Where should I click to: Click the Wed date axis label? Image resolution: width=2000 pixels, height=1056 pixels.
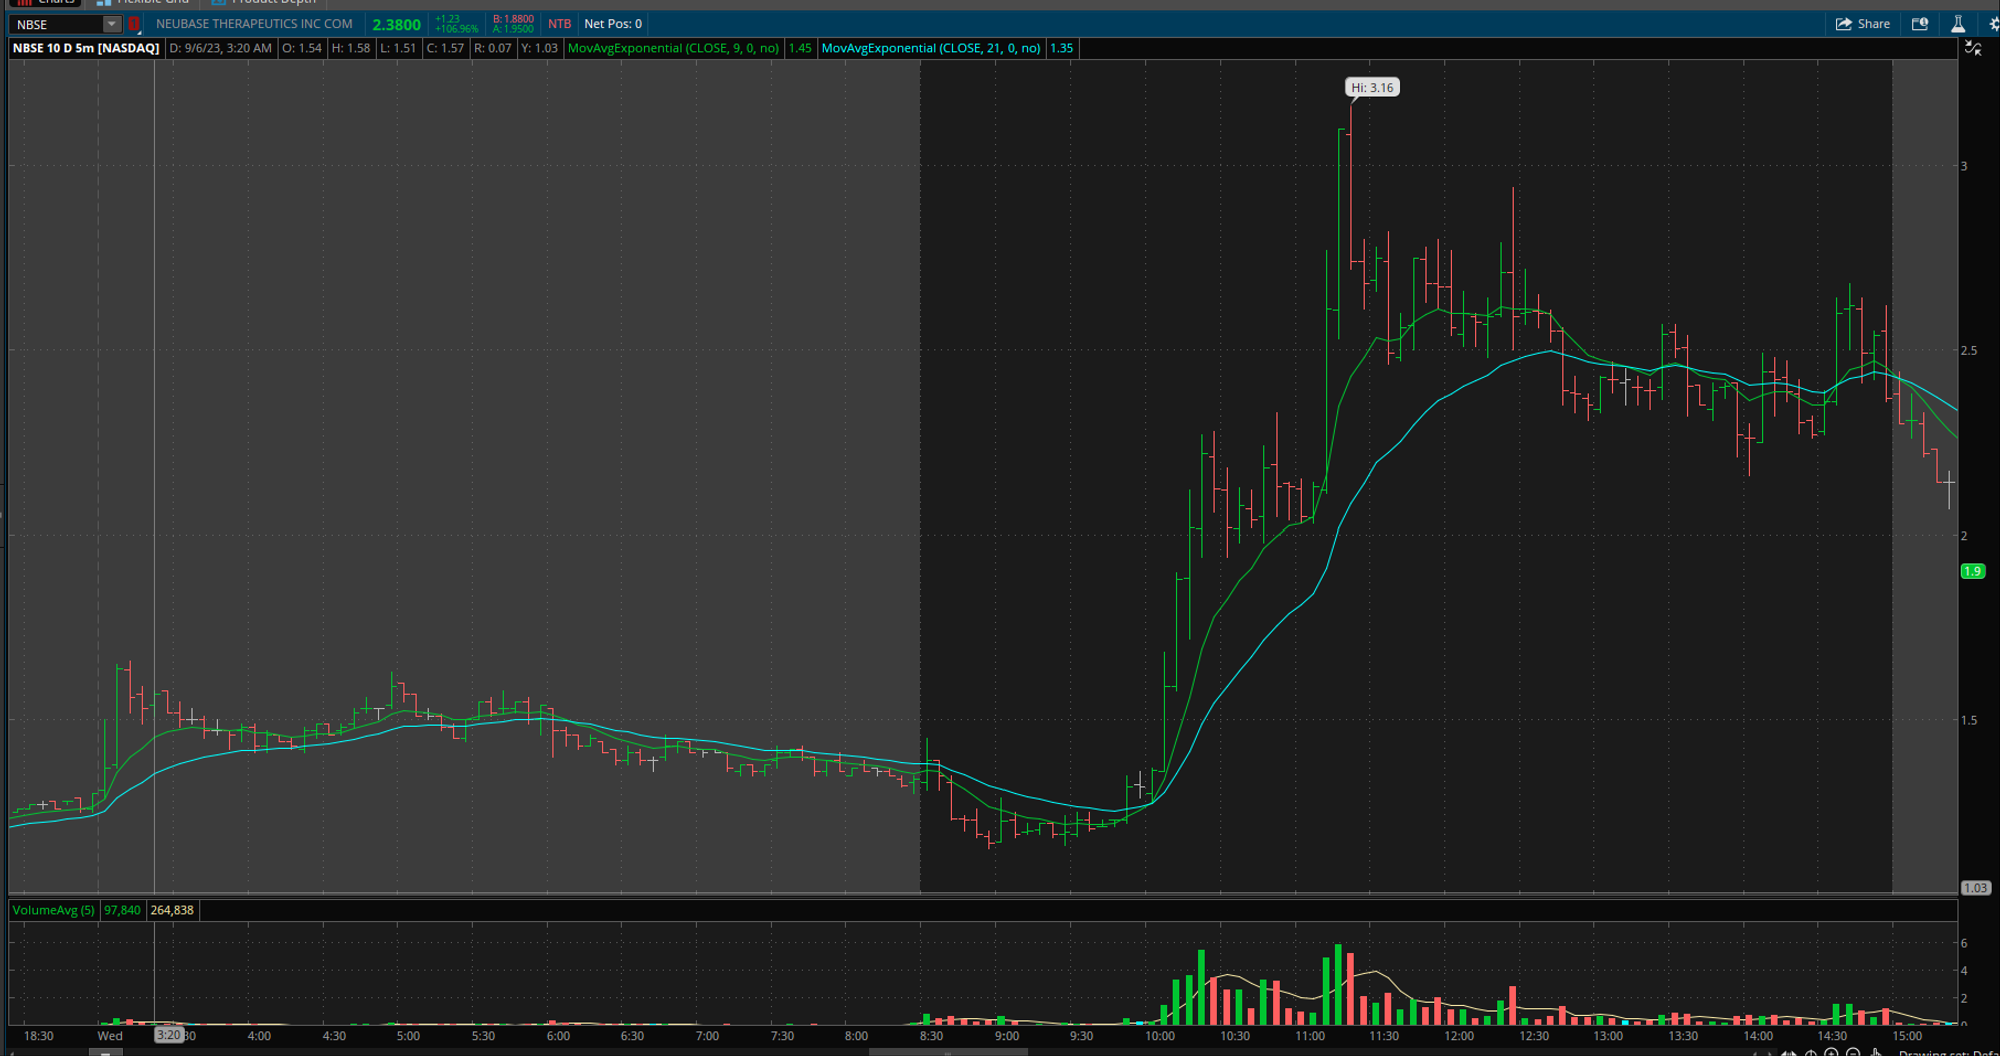coord(110,1036)
